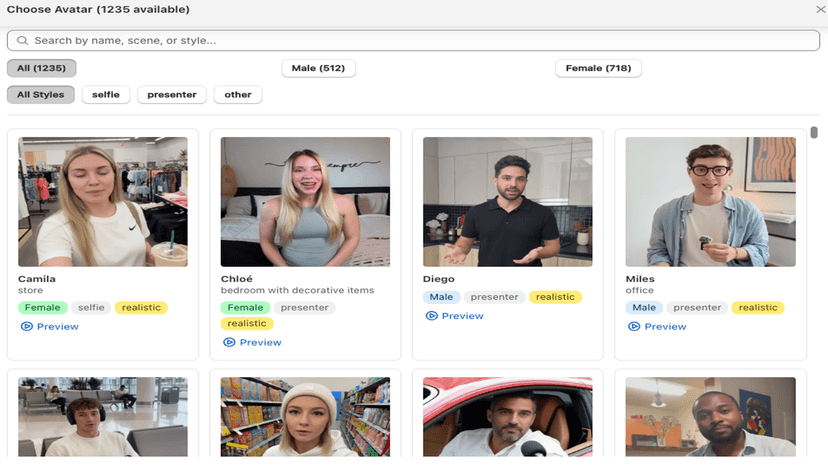Click the search magnifier icon
This screenshot has height=466, width=828.
coord(22,41)
